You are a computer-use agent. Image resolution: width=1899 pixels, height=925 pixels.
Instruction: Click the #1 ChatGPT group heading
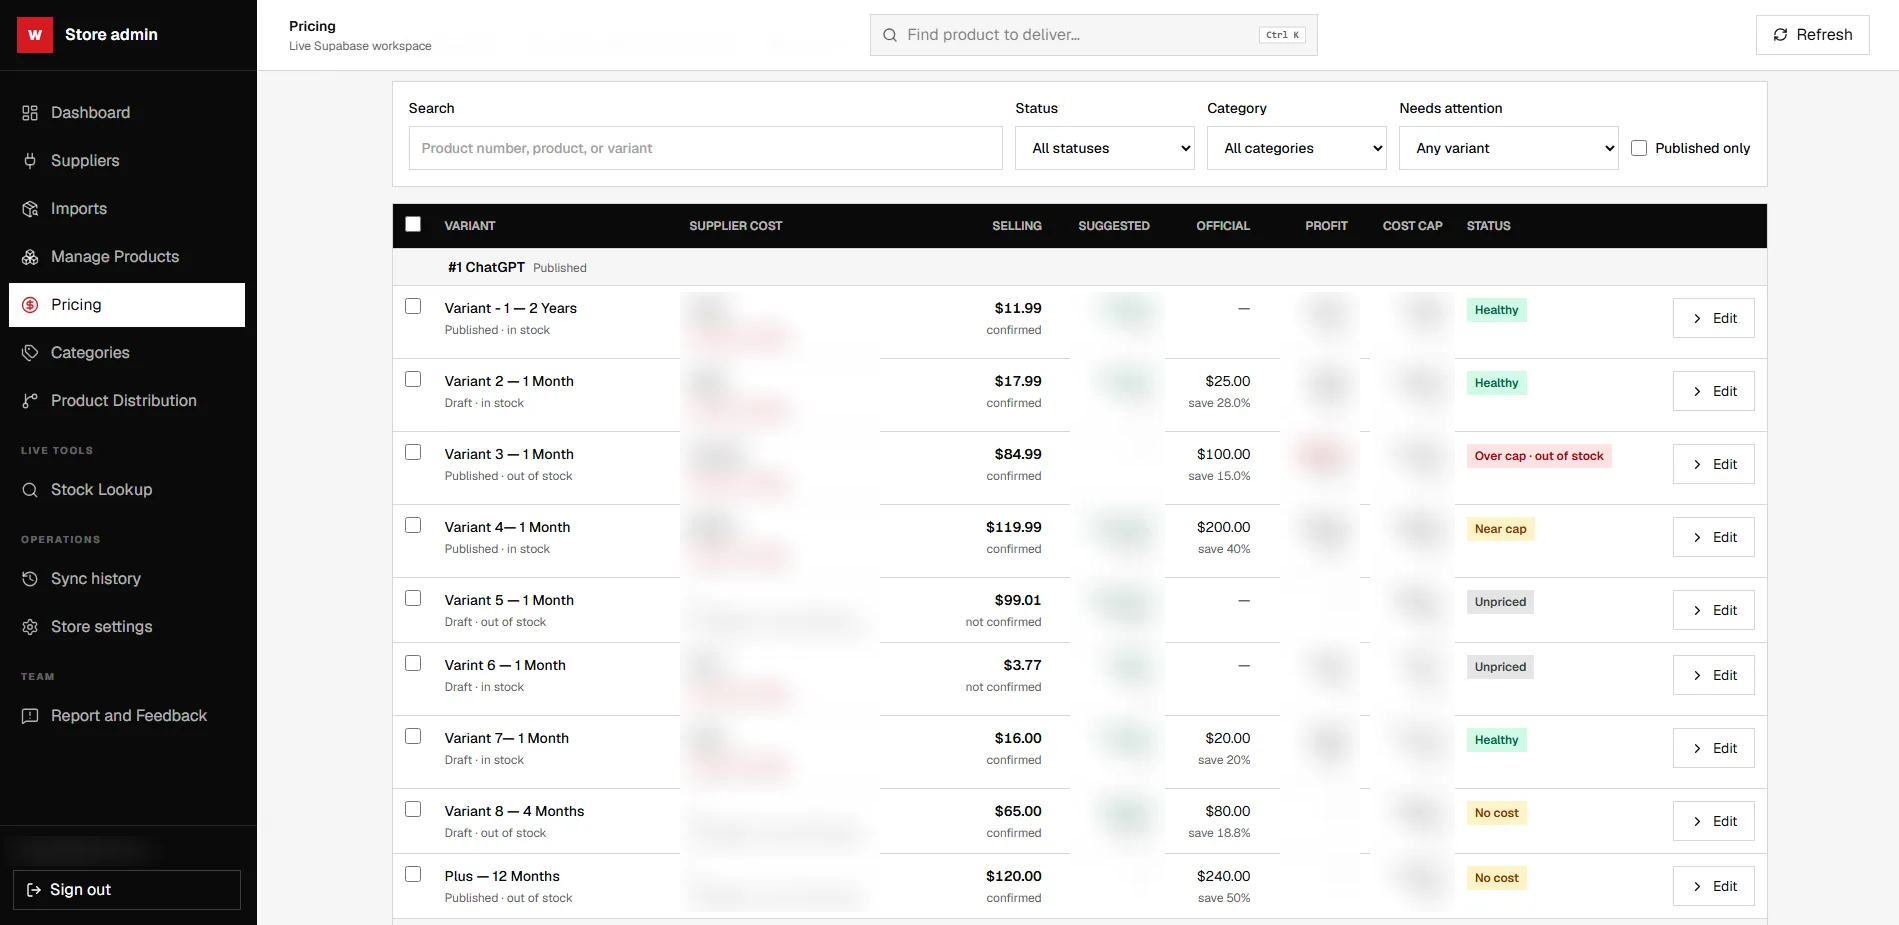(x=486, y=267)
